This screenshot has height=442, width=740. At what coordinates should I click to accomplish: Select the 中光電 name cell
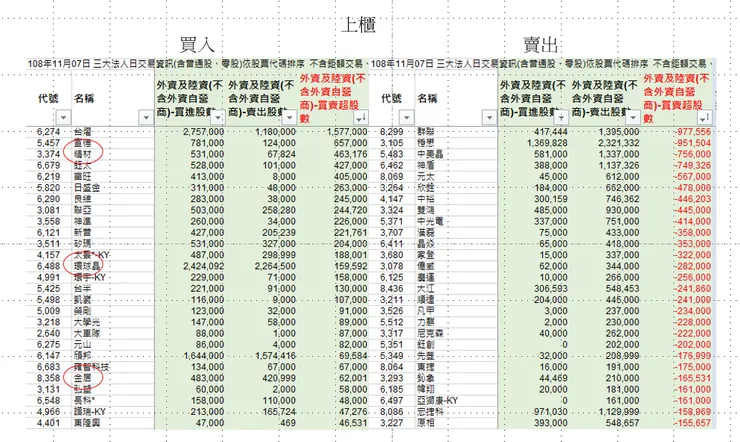click(430, 221)
